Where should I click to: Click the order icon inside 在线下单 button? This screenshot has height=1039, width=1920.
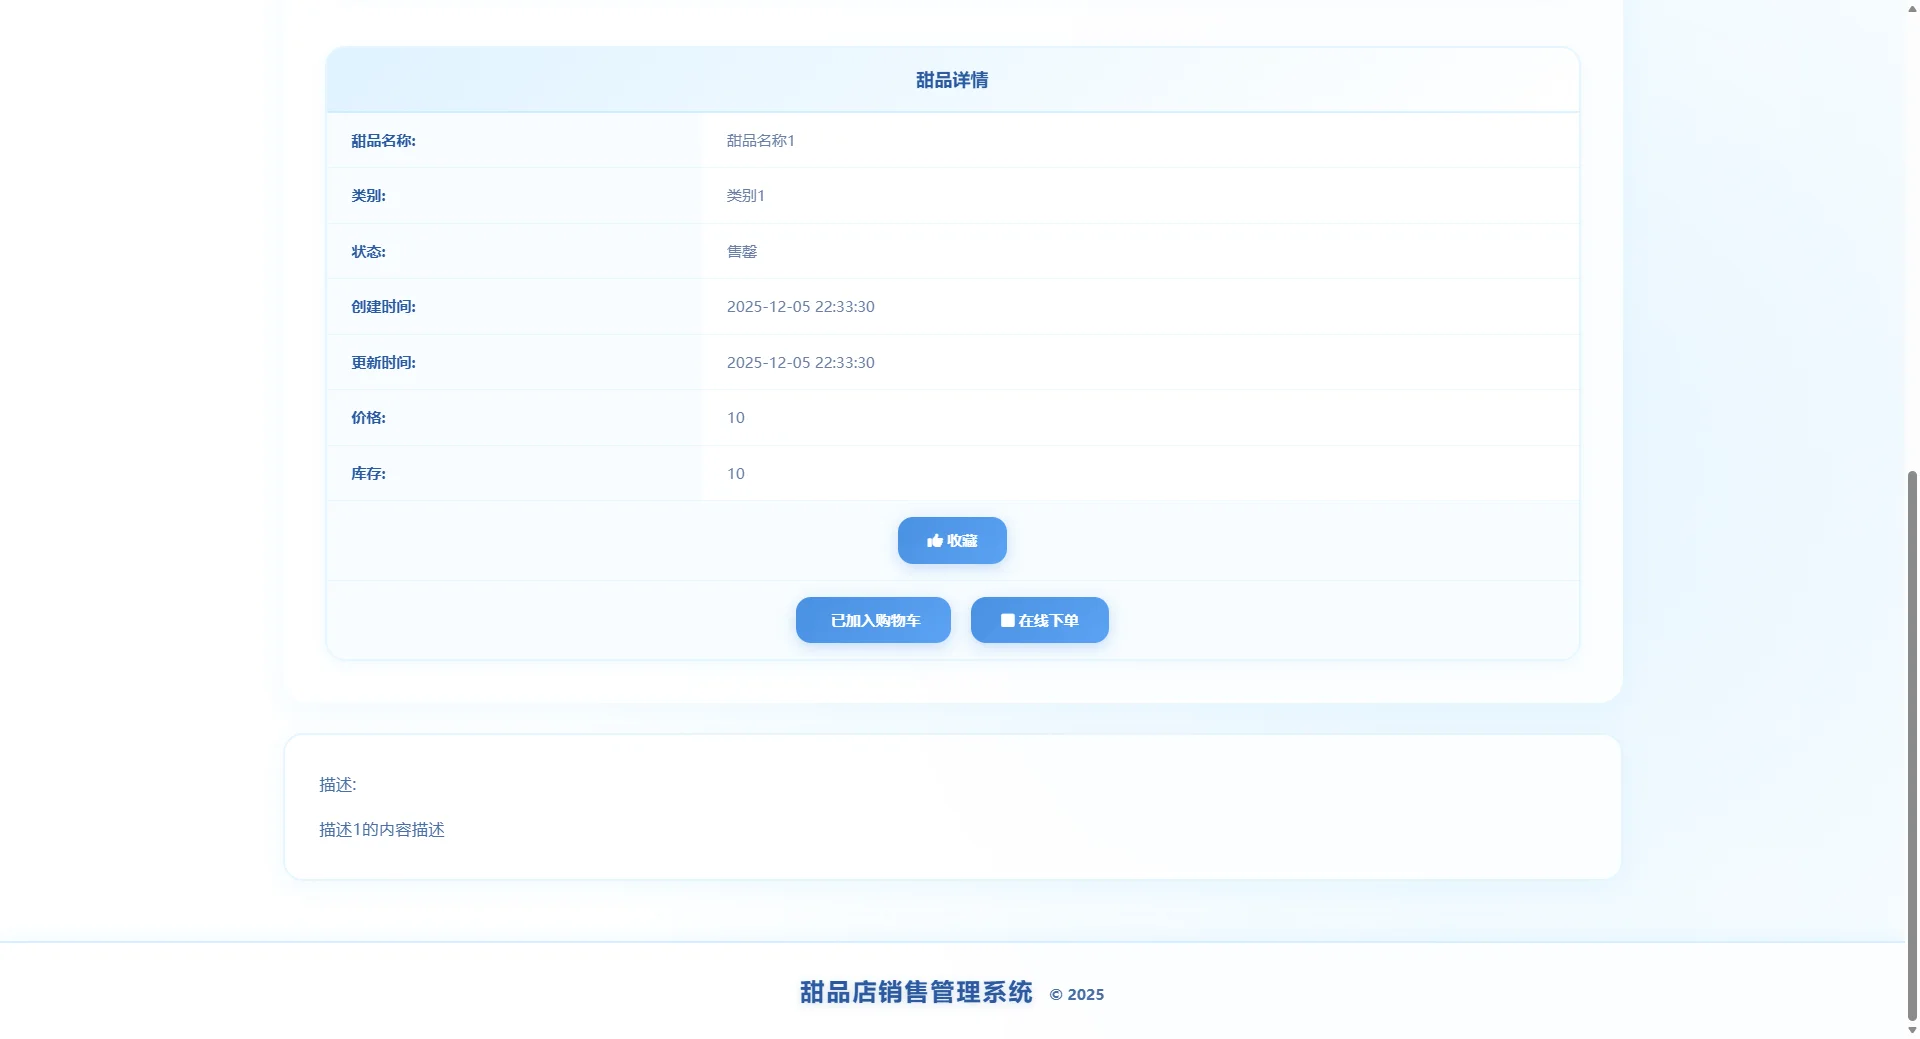coord(1007,620)
